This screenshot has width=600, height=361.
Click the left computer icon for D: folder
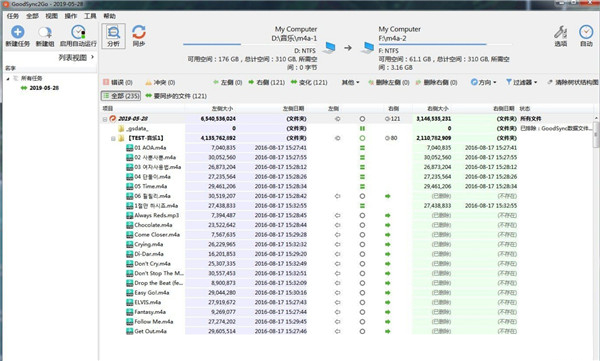click(x=329, y=48)
